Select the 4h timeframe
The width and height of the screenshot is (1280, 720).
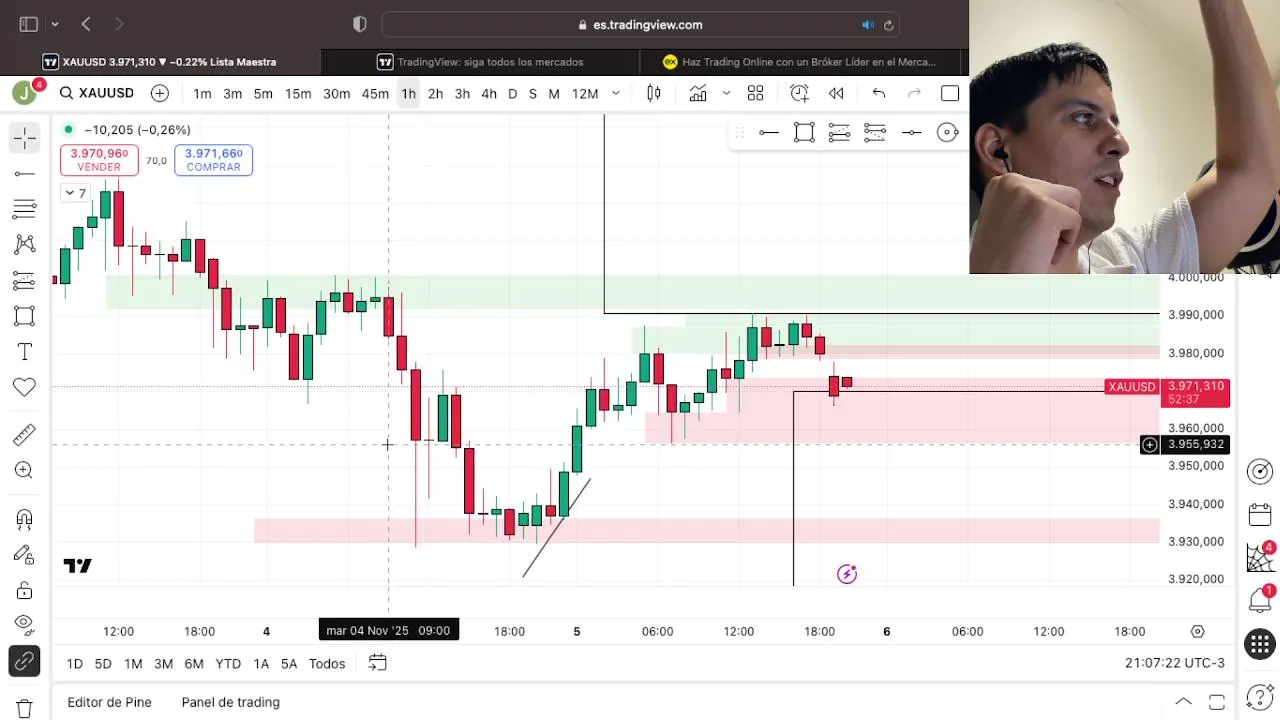(x=489, y=94)
